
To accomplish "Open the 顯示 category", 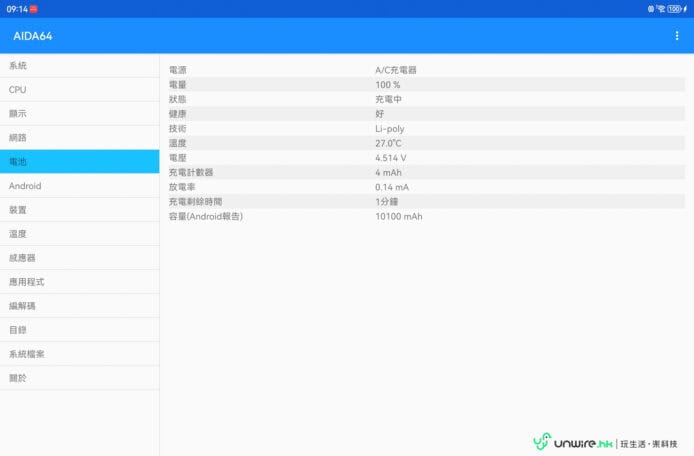I will [x=80, y=113].
